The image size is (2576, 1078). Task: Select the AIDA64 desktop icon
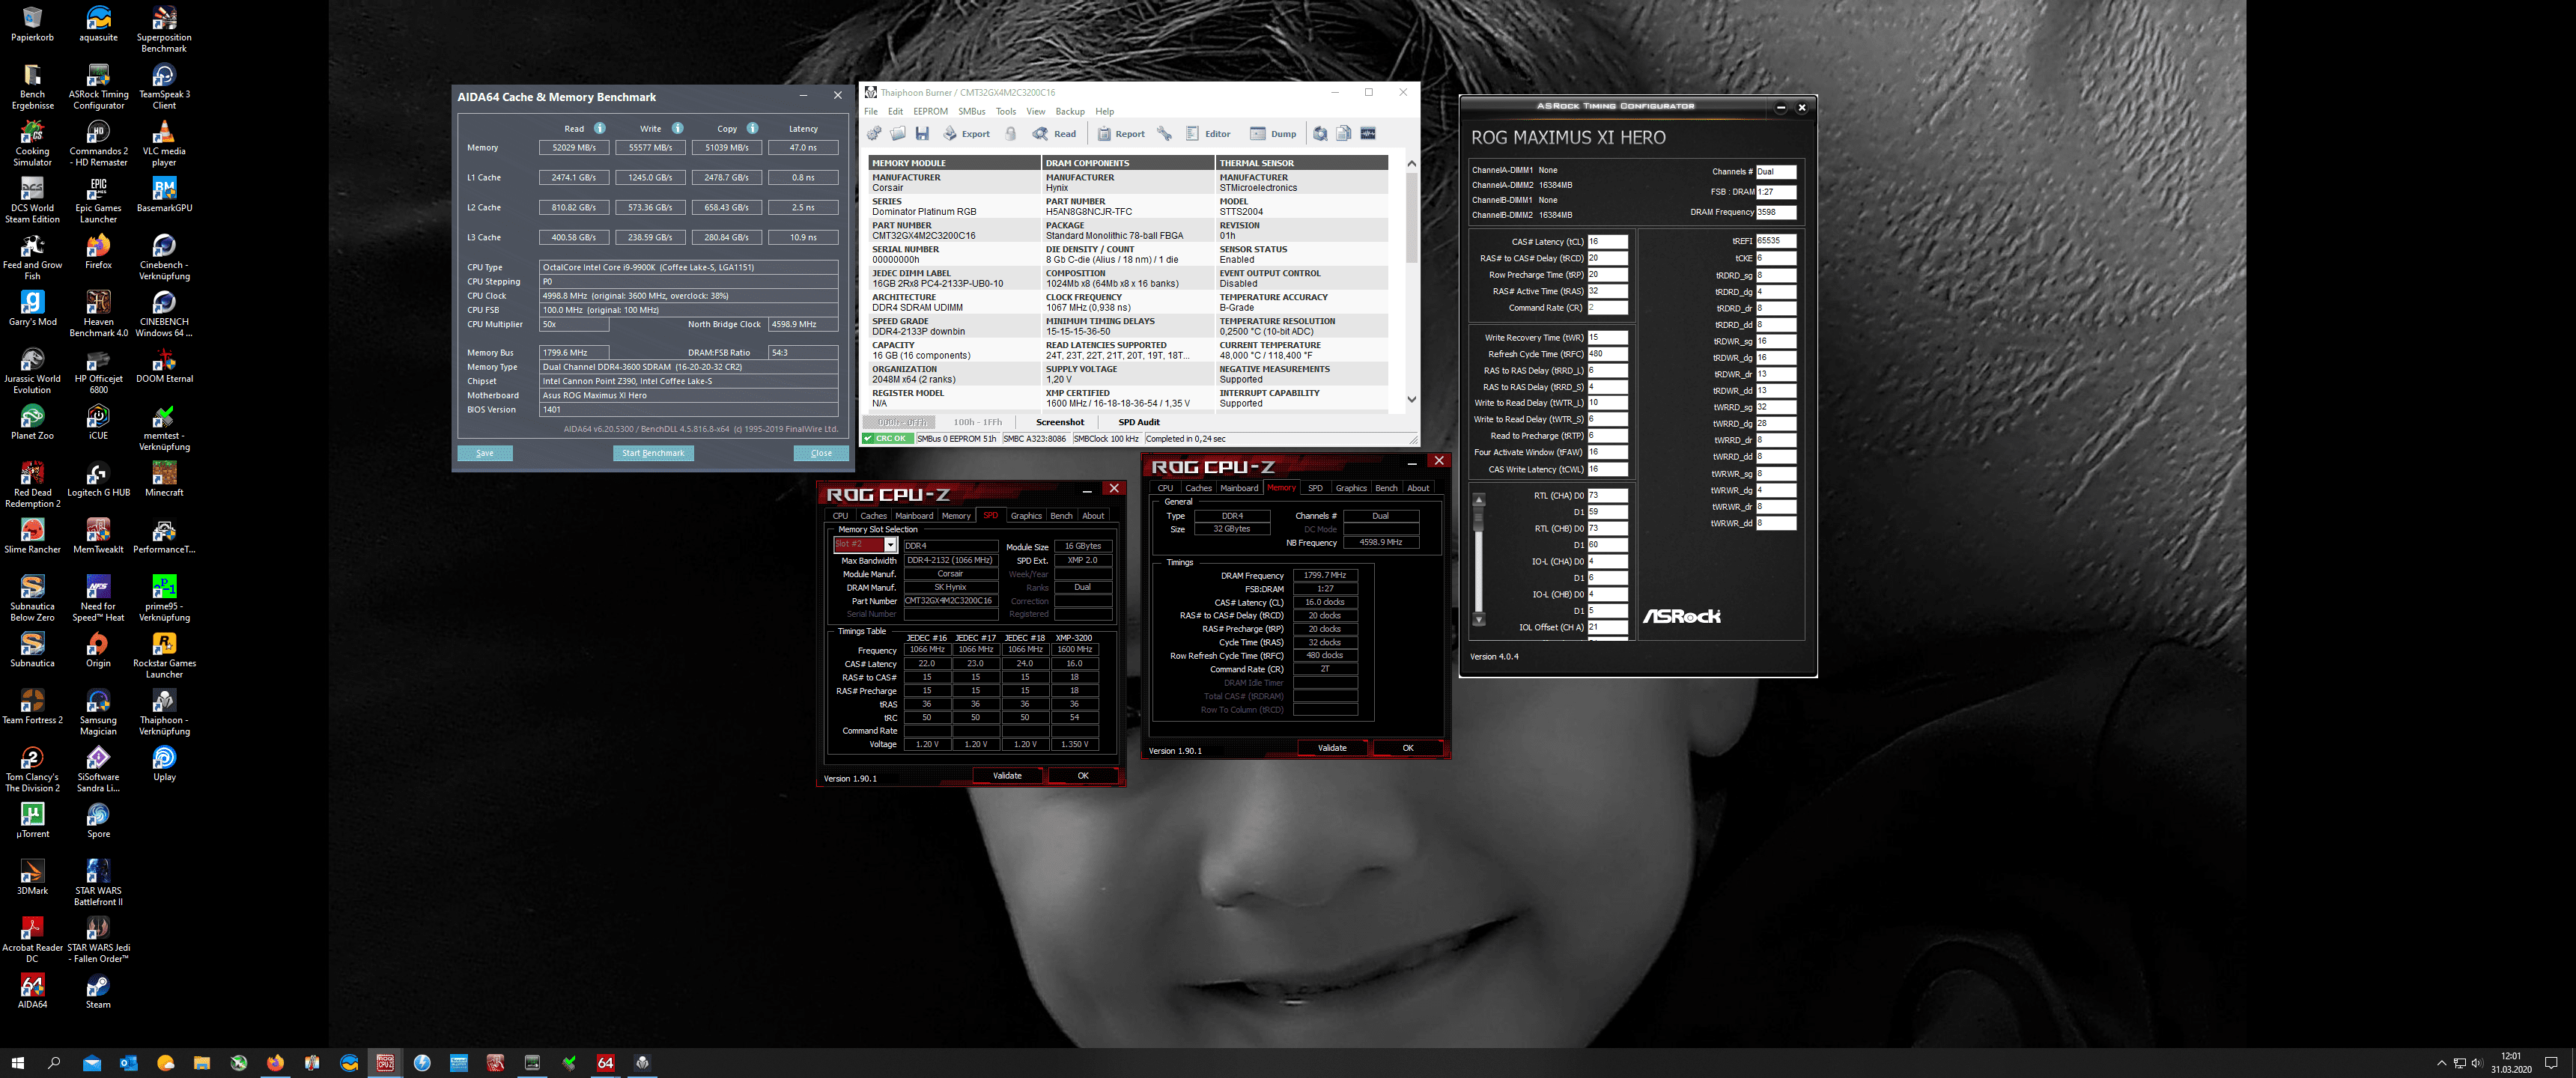32,990
